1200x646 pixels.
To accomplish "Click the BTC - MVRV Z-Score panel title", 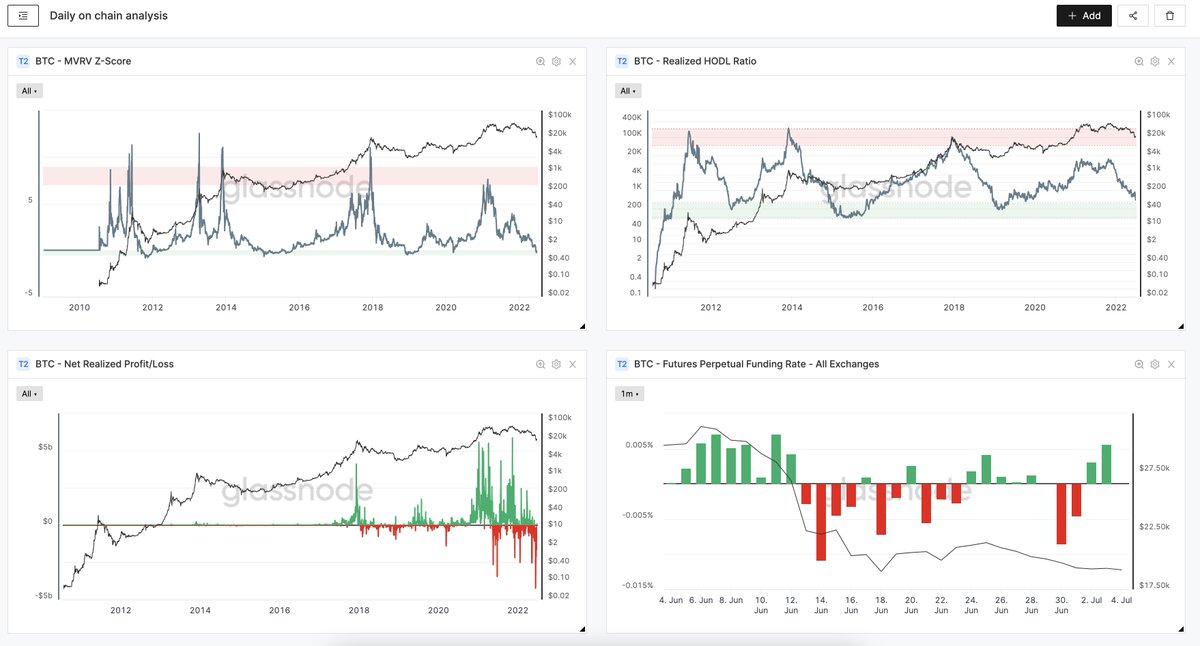I will [83, 61].
